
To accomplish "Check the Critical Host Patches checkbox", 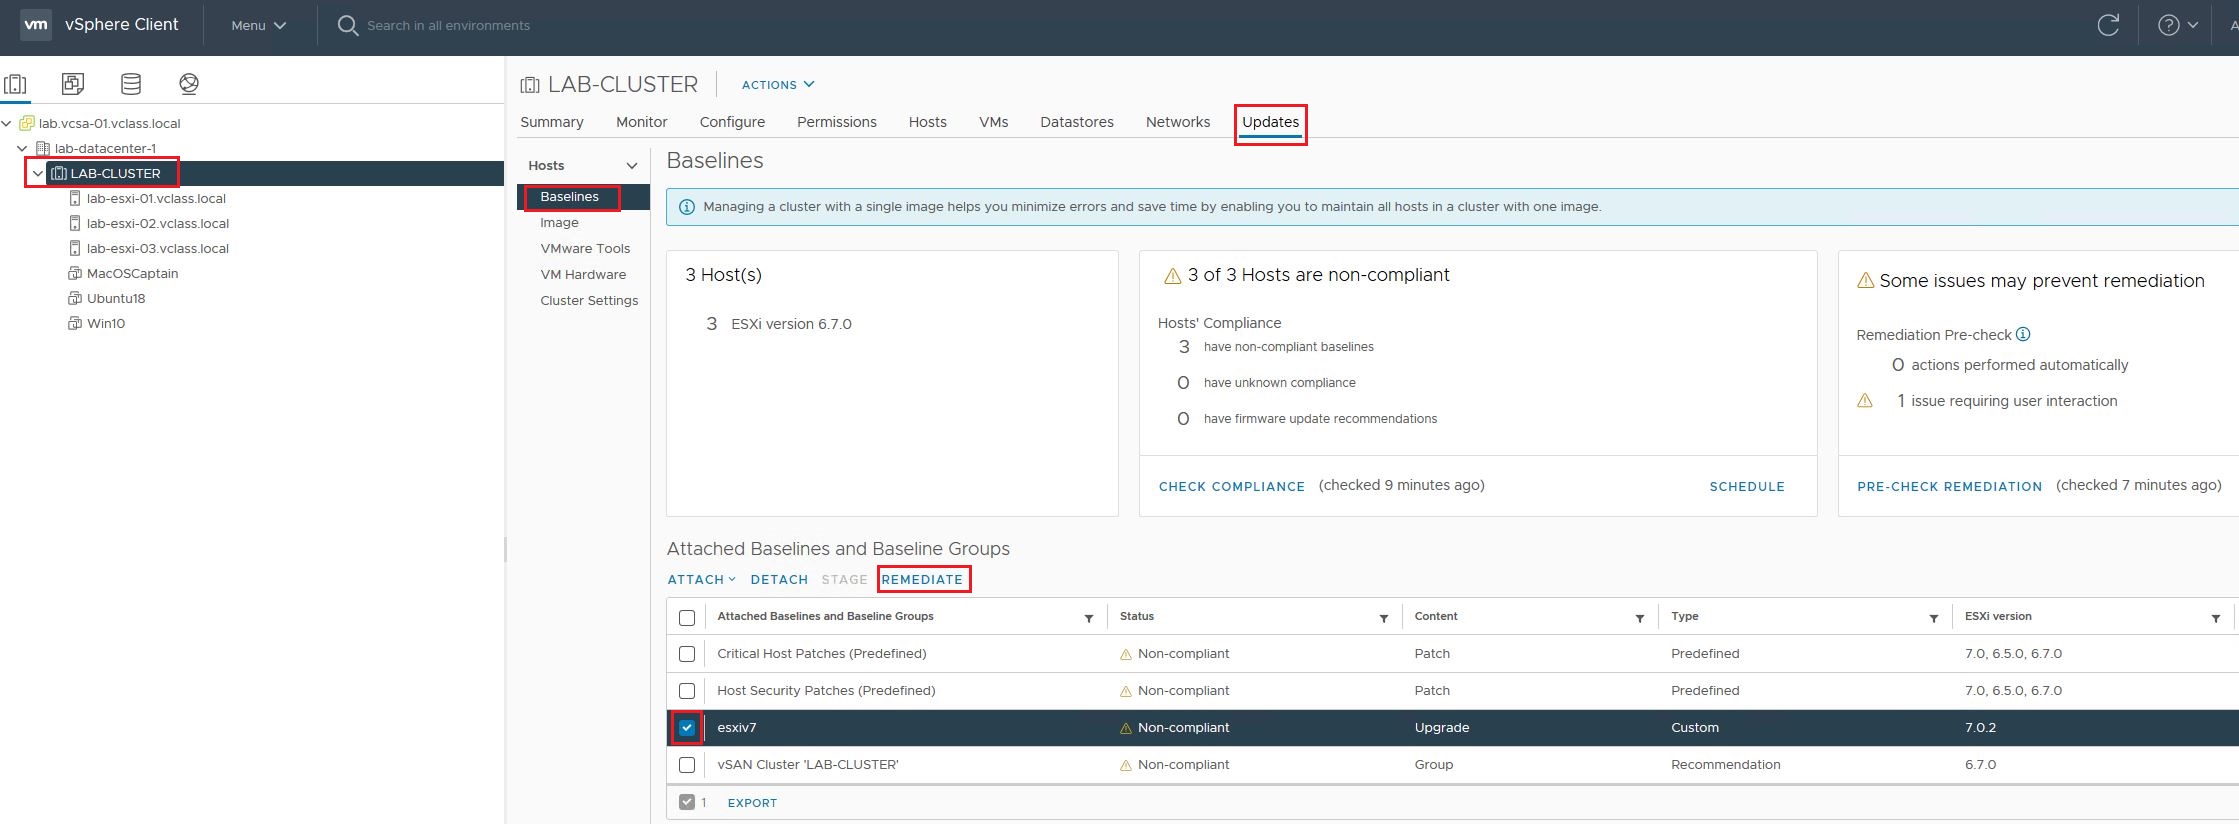I will tap(687, 654).
